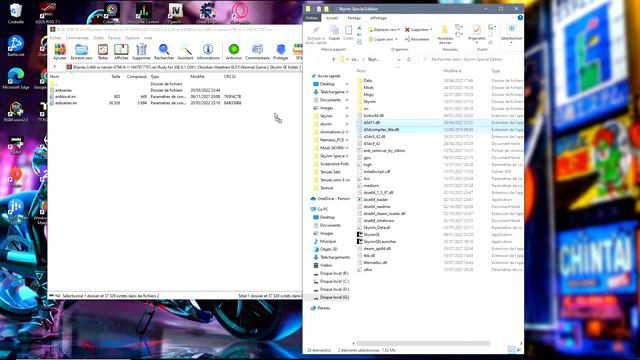640x360 pixels.
Task: Open the WinRAR archive path dropdown field
Action: [x=184, y=67]
